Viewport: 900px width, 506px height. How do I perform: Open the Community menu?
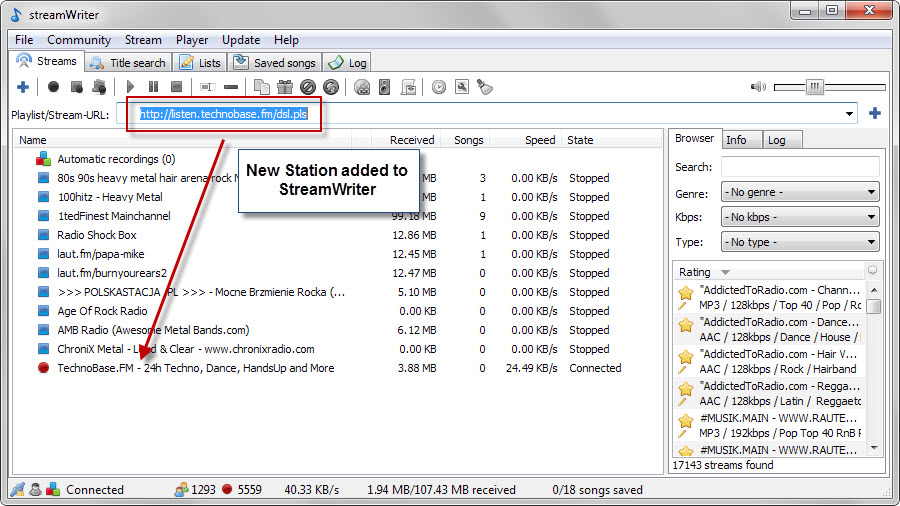click(79, 40)
